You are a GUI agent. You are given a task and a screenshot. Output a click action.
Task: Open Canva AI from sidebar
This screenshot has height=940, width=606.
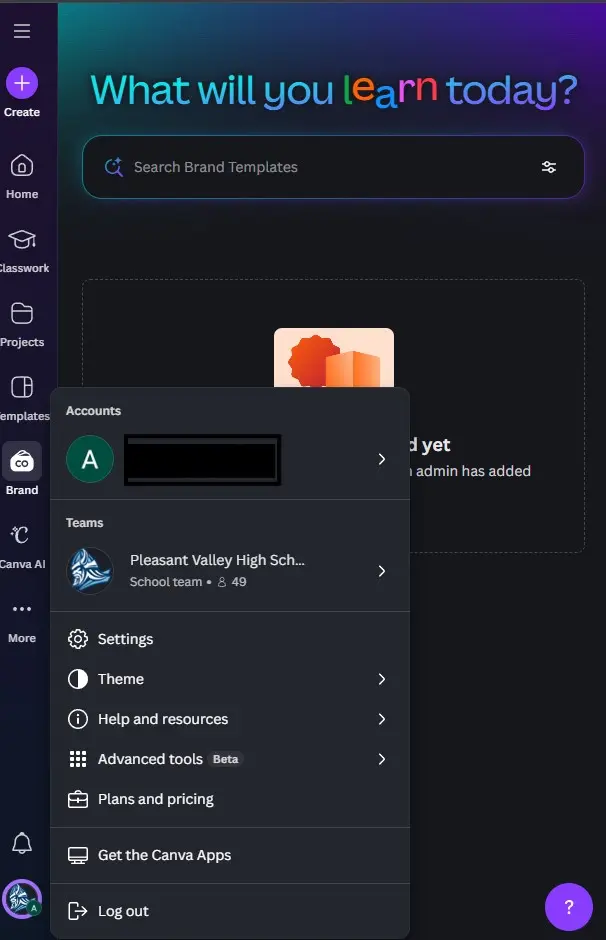[x=22, y=547]
